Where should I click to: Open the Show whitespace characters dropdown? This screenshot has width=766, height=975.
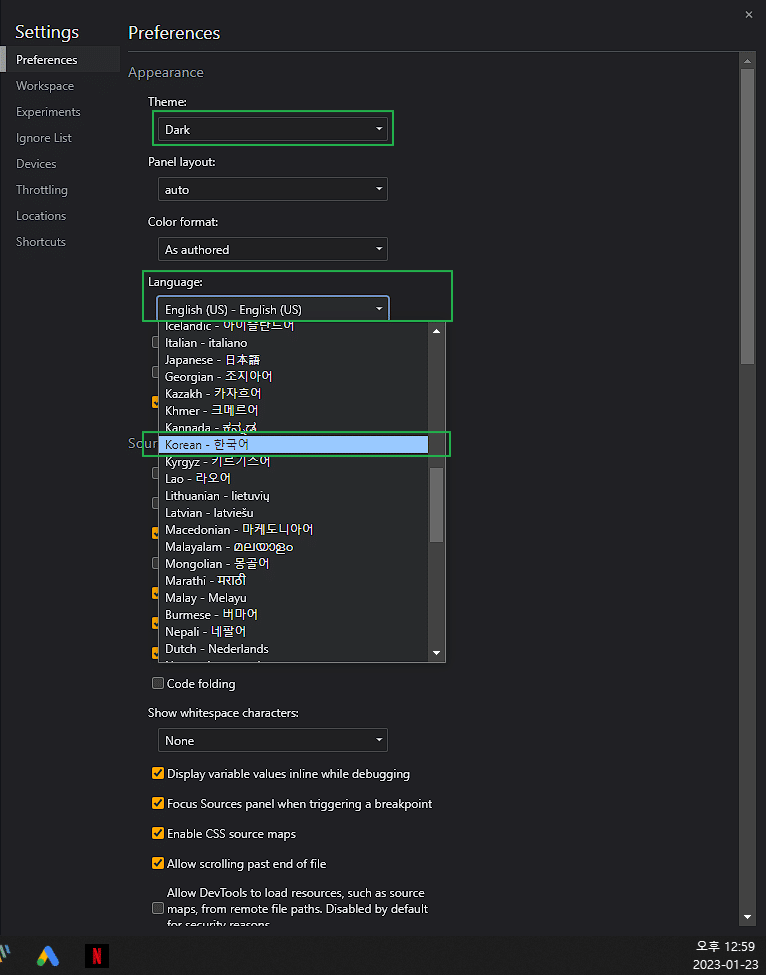[x=273, y=741]
